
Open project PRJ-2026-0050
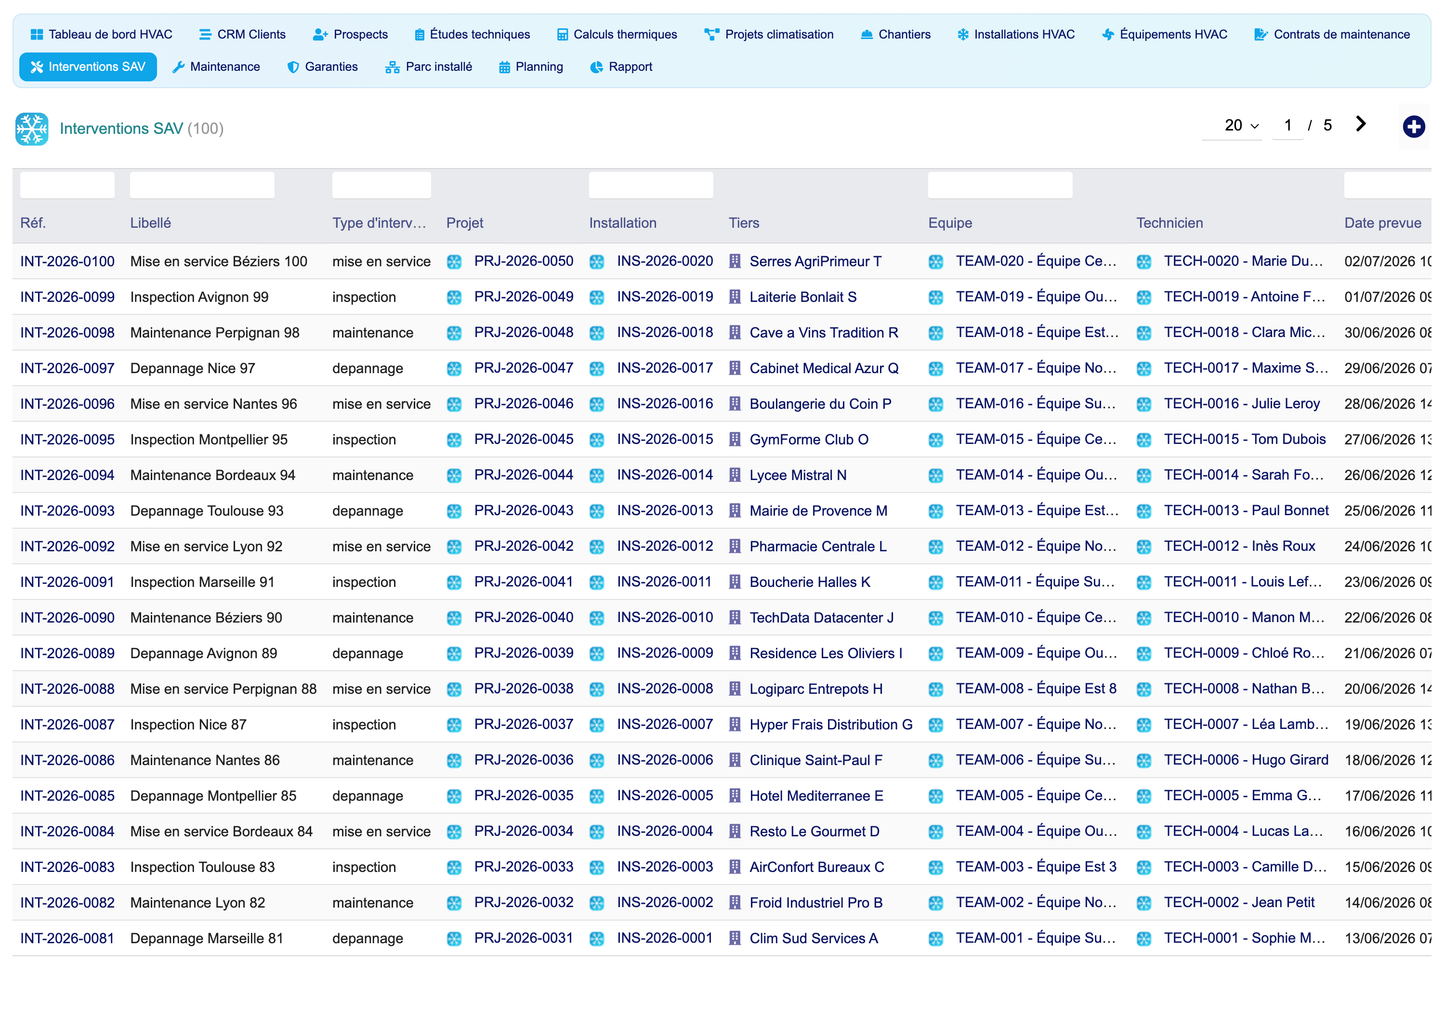coord(524,261)
